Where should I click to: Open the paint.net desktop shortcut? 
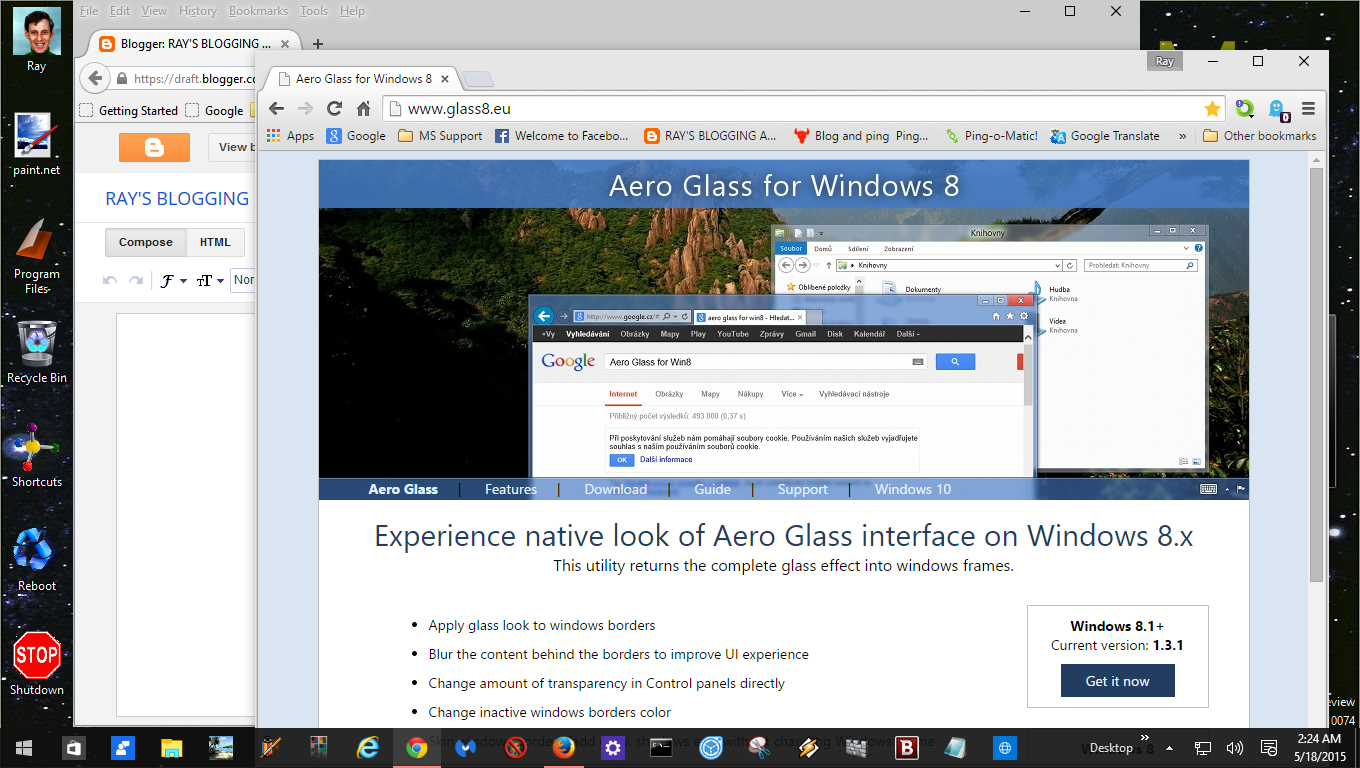(37, 145)
